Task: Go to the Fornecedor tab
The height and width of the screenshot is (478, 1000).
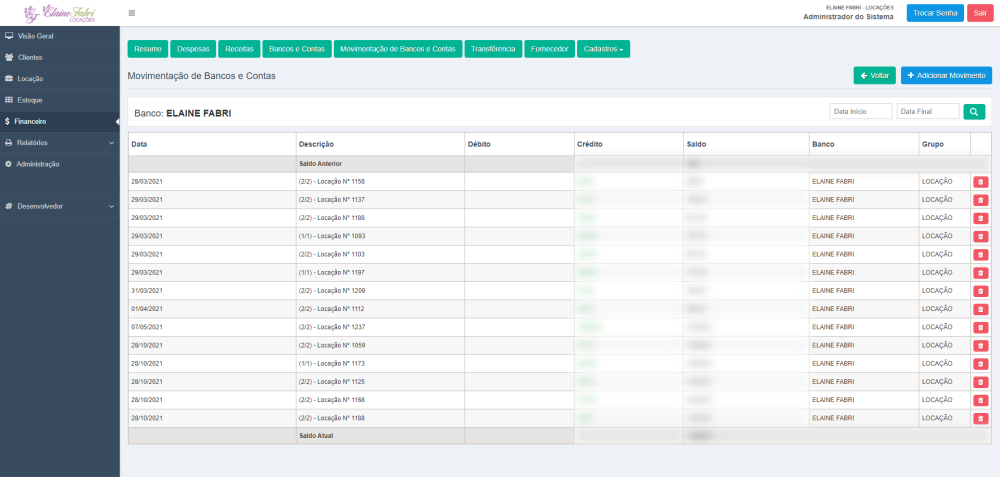Action: (x=549, y=49)
